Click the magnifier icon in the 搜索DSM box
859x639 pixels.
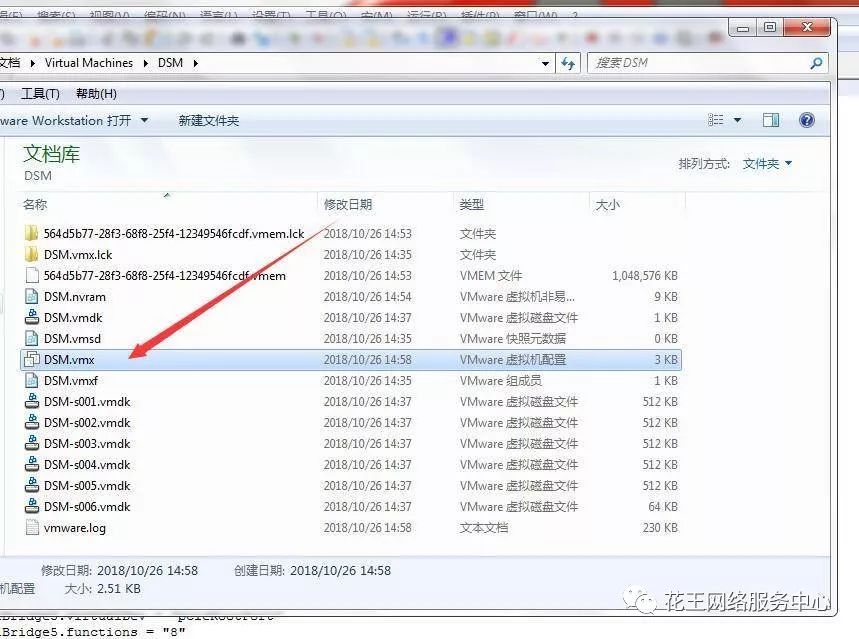[816, 62]
